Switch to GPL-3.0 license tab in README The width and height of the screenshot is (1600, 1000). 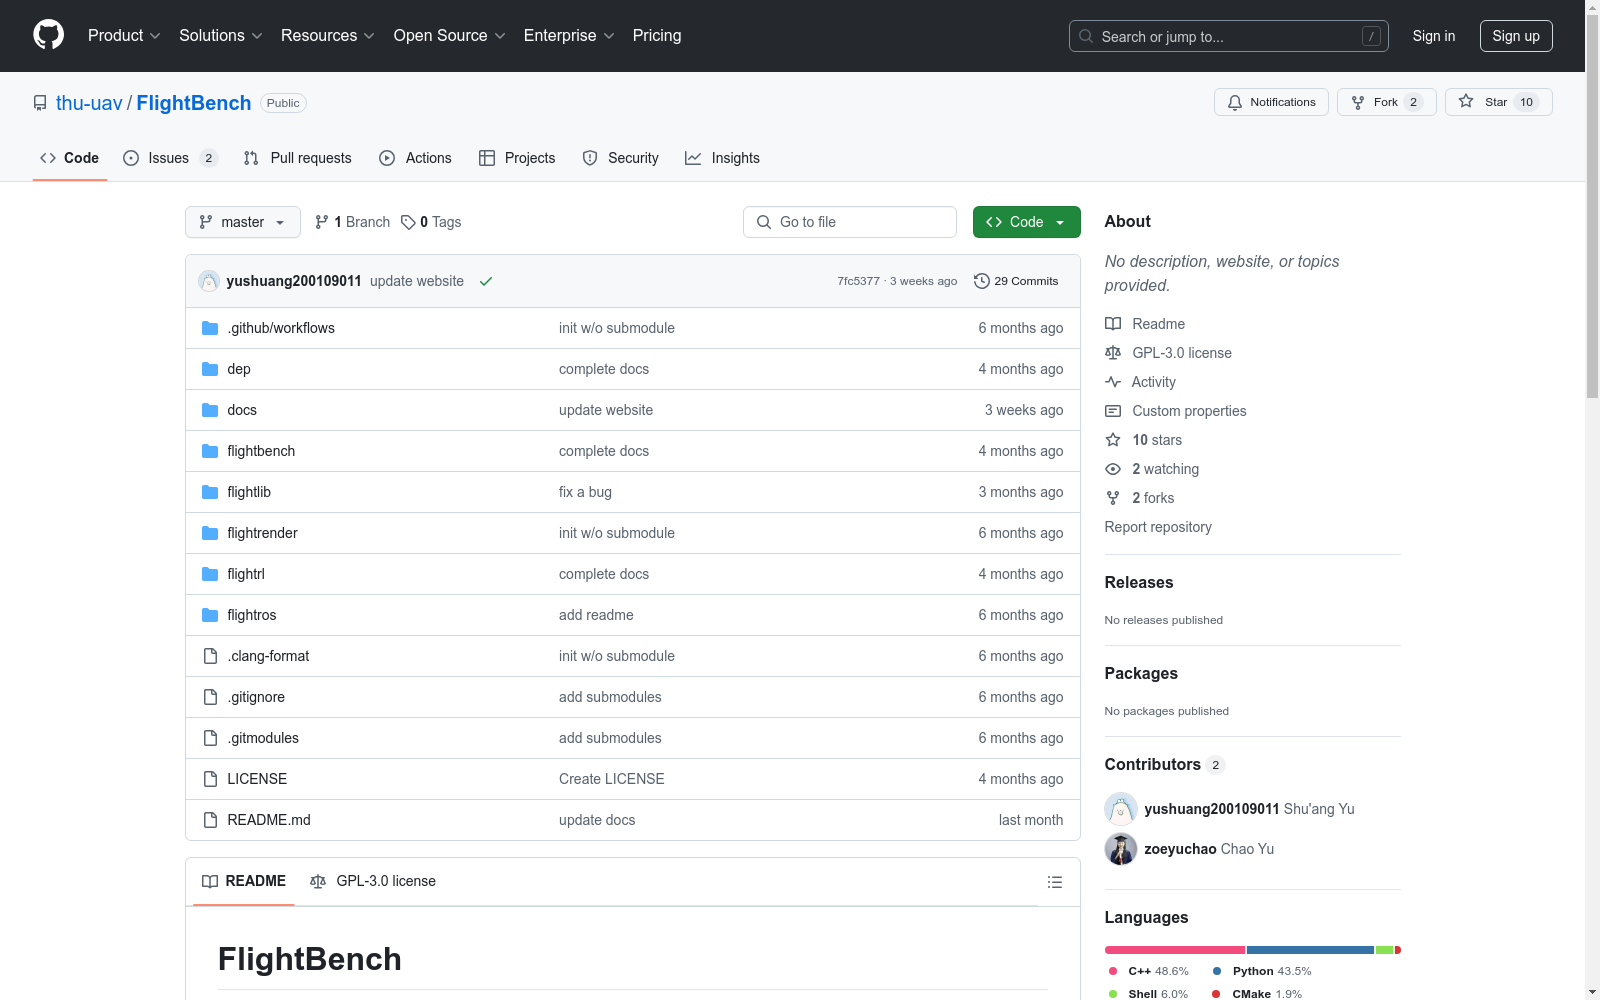point(373,881)
